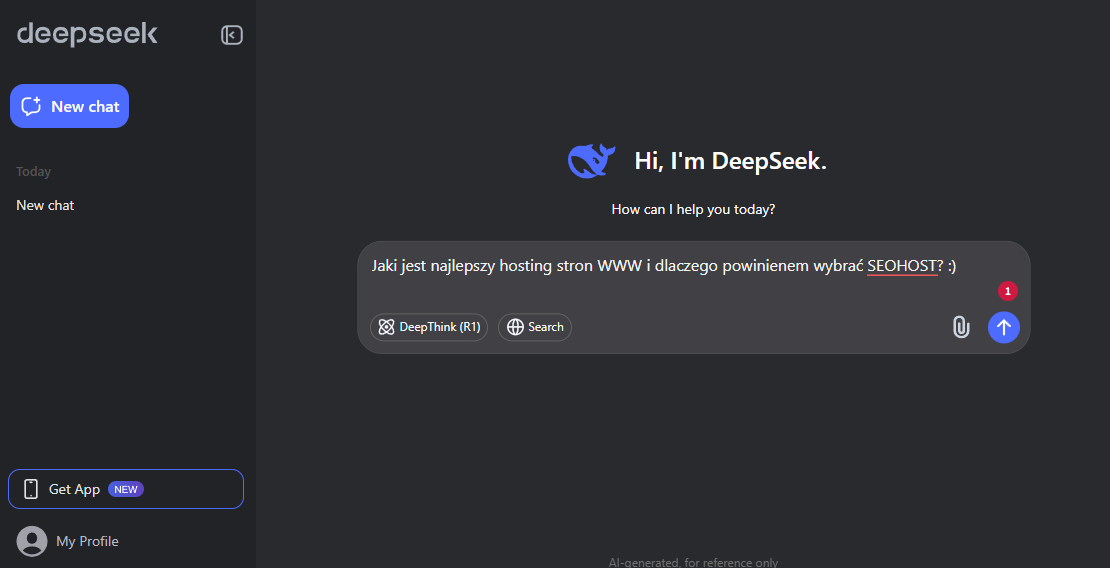The height and width of the screenshot is (568, 1110).
Task: Click inside the message text box
Action: pos(660,290)
